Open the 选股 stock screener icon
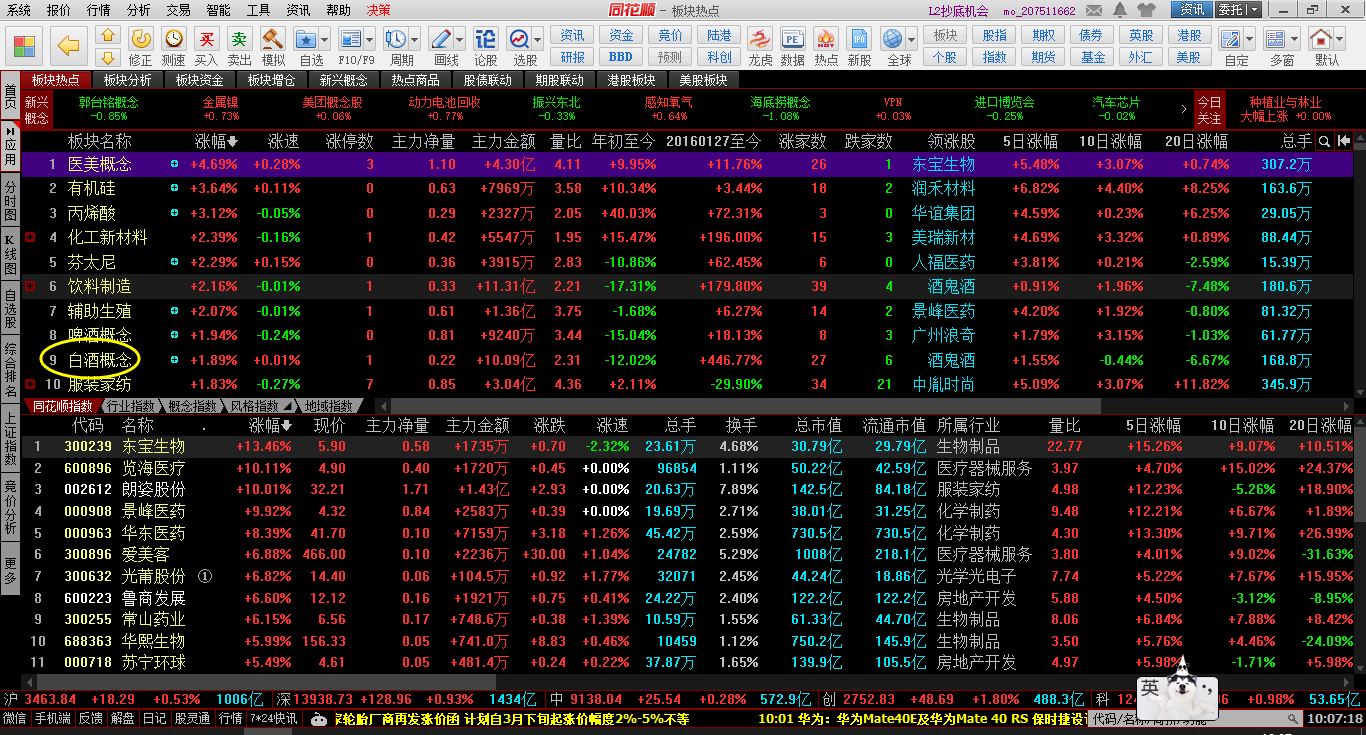Image resolution: width=1366 pixels, height=735 pixels. (520, 39)
